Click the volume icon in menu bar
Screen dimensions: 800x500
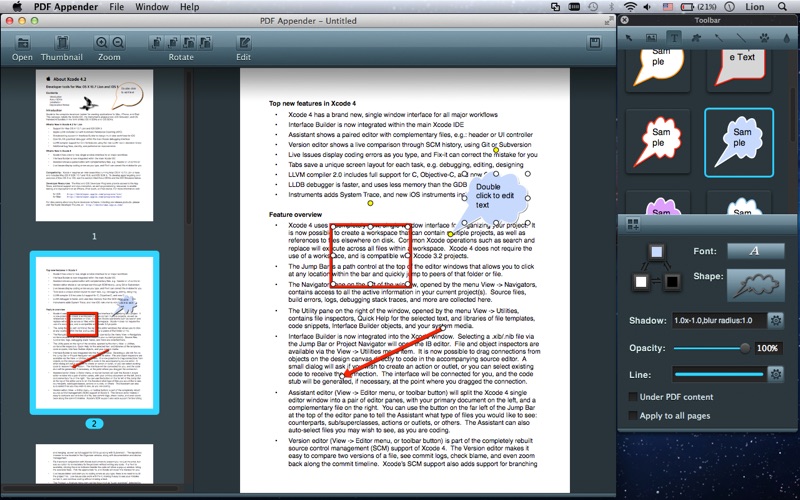tap(647, 7)
